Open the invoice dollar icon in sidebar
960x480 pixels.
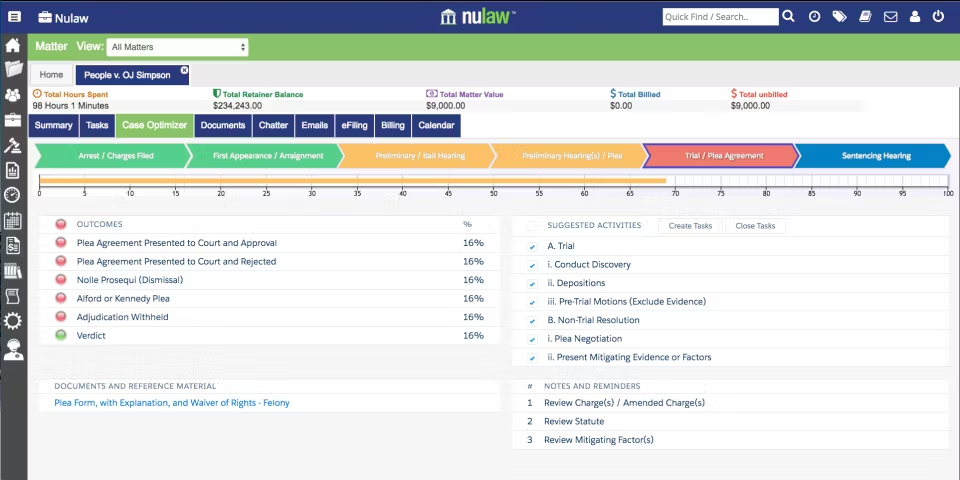click(x=13, y=246)
